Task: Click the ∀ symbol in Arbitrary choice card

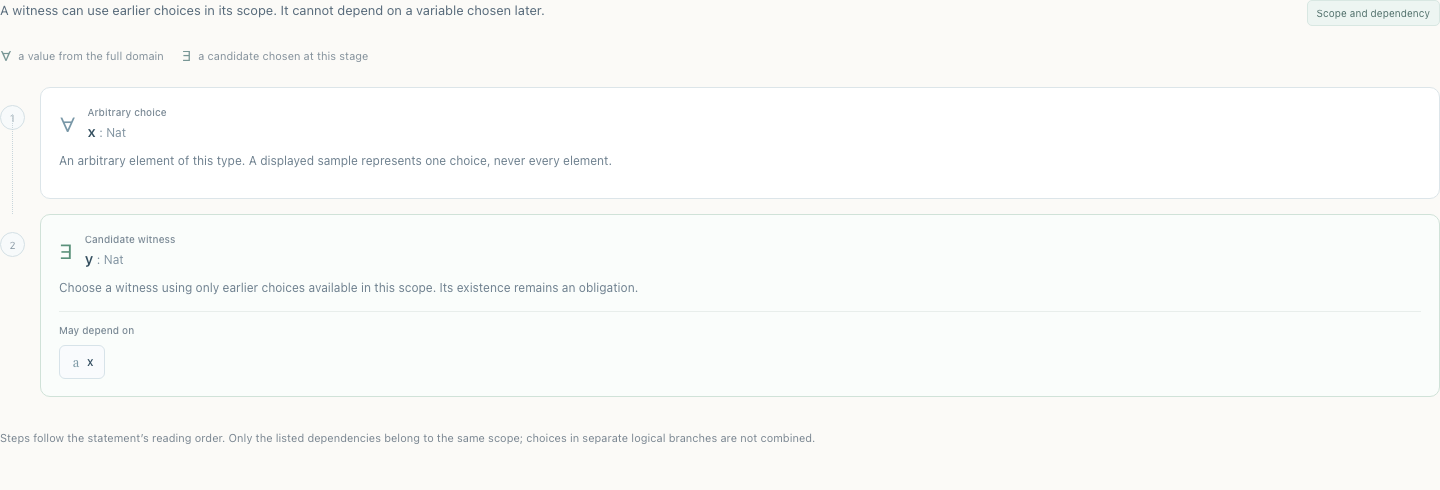Action: click(x=67, y=124)
